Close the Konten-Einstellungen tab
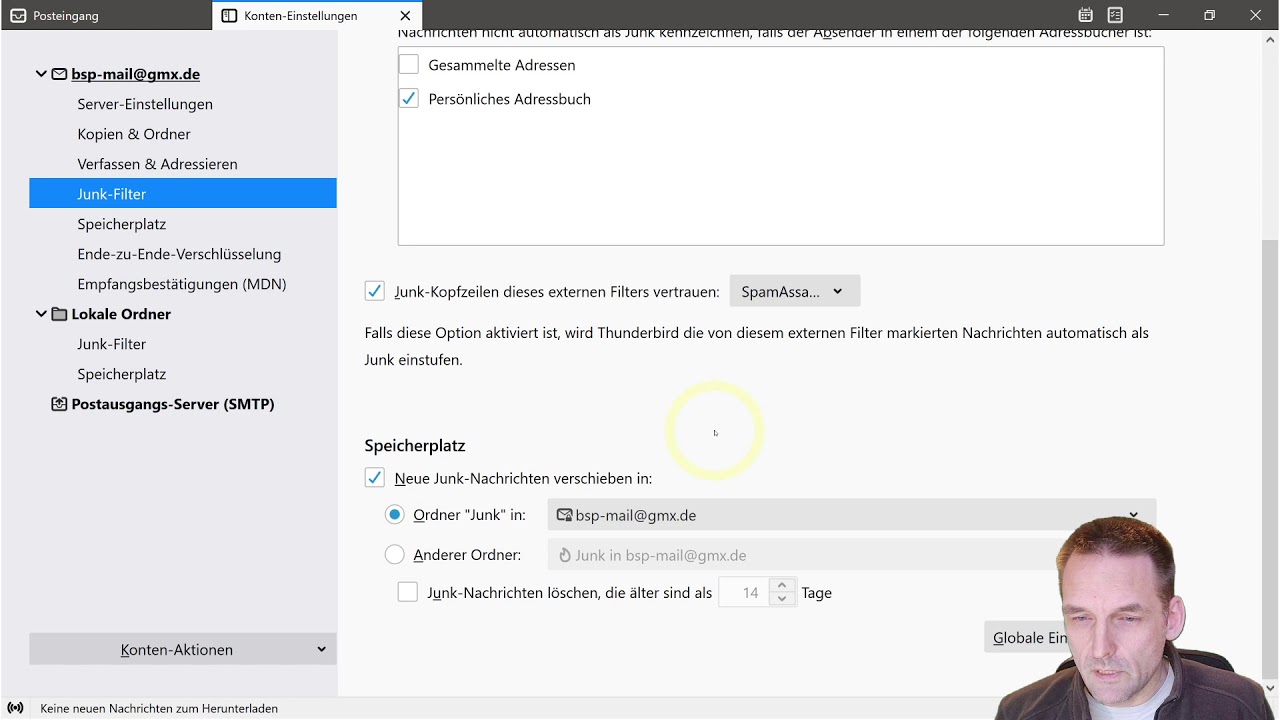 coord(404,16)
